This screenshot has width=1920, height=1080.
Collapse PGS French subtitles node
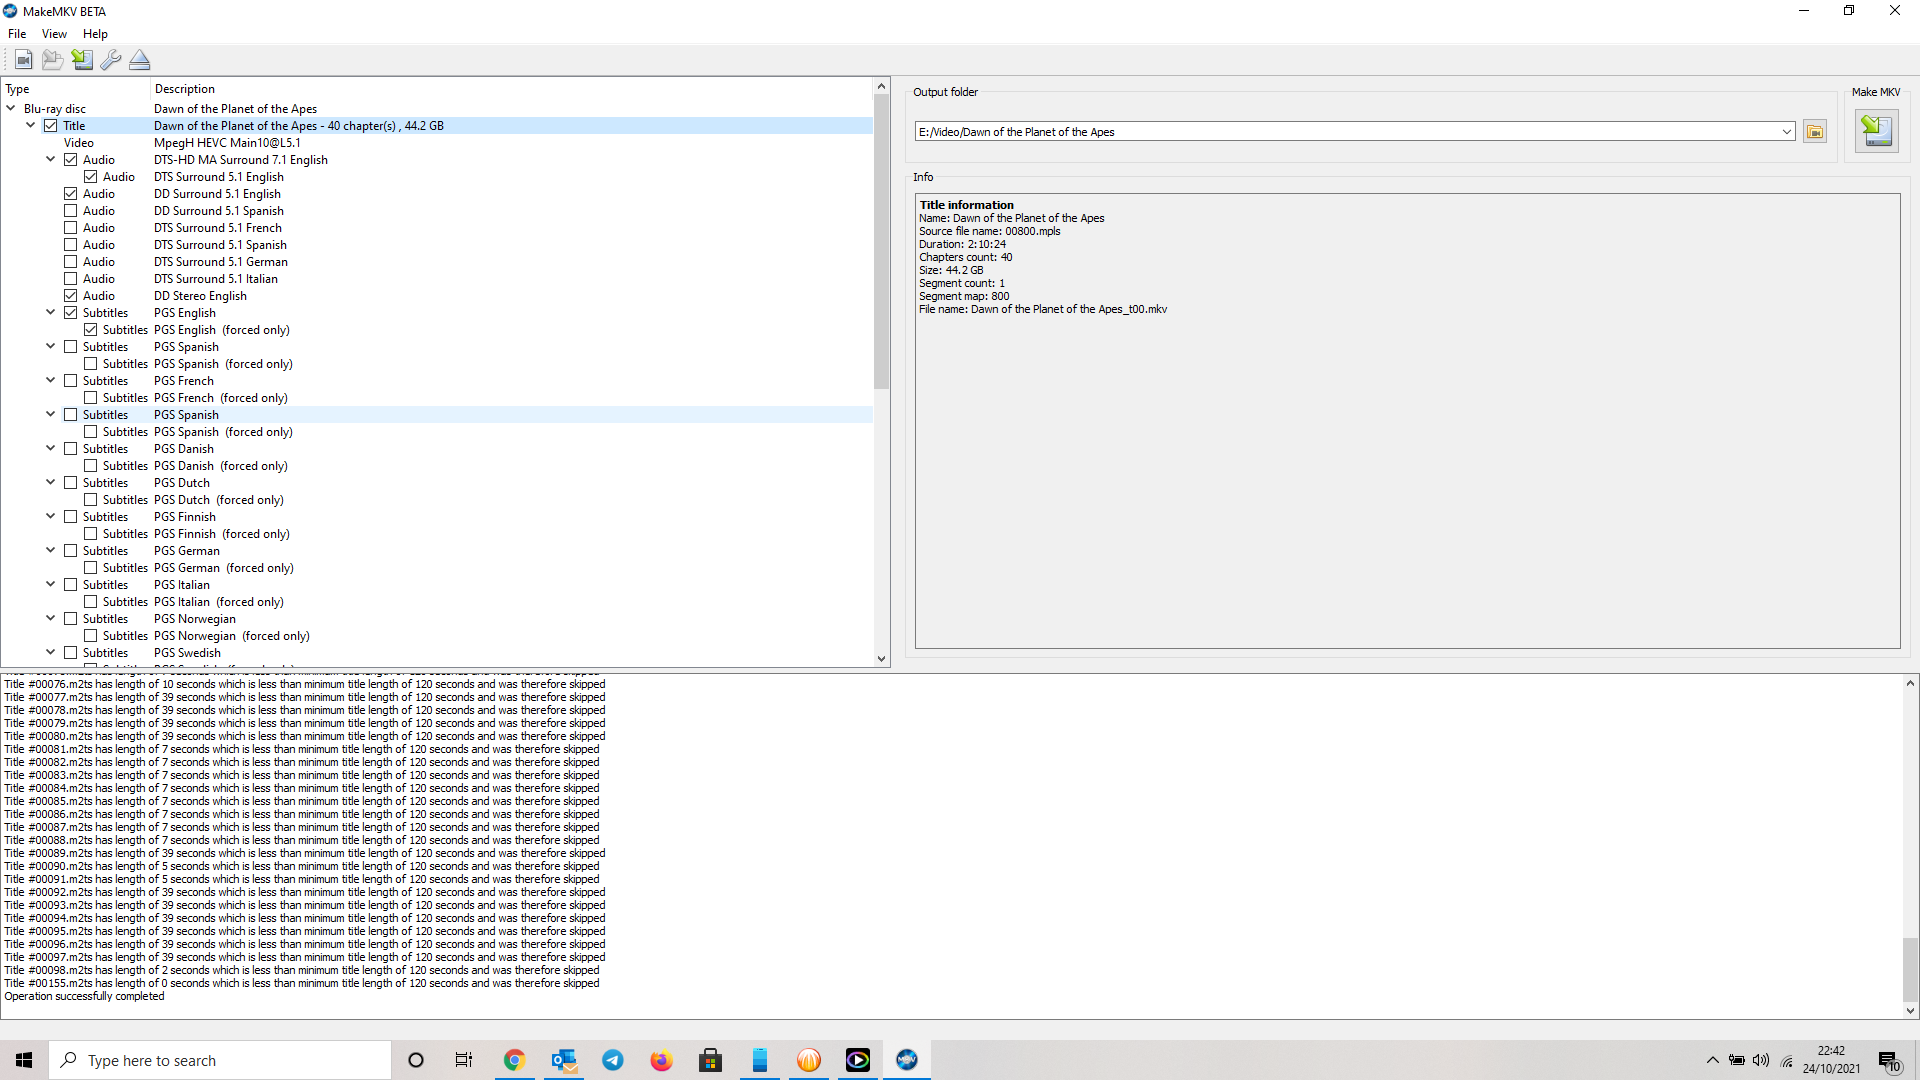(x=51, y=380)
